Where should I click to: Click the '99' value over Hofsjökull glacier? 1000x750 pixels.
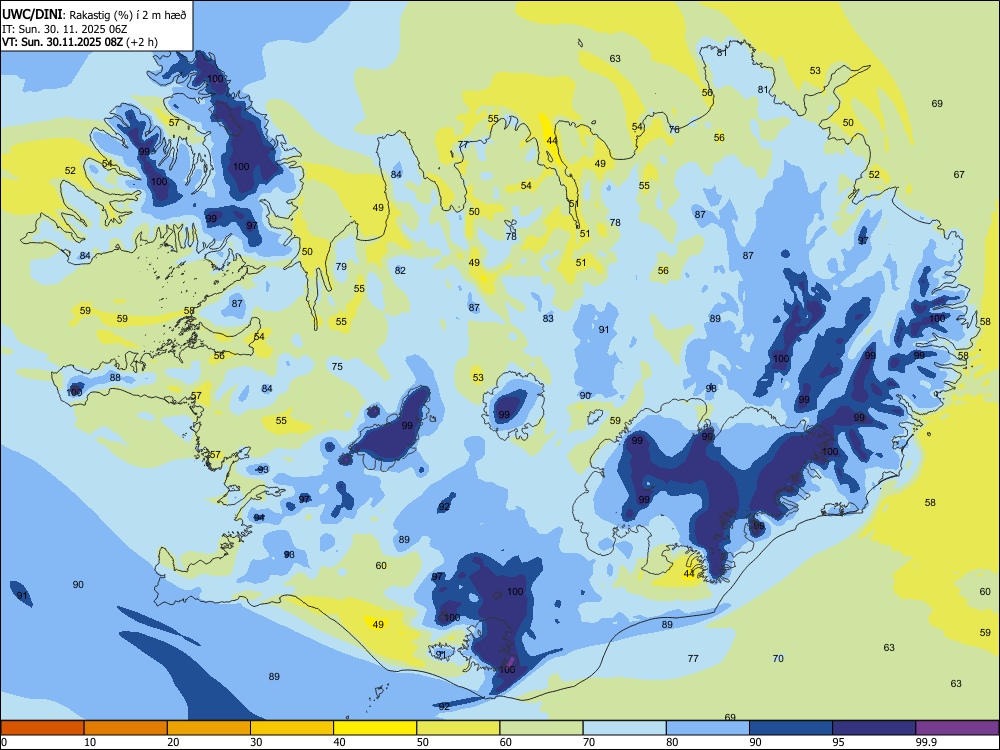pyautogui.click(x=504, y=415)
